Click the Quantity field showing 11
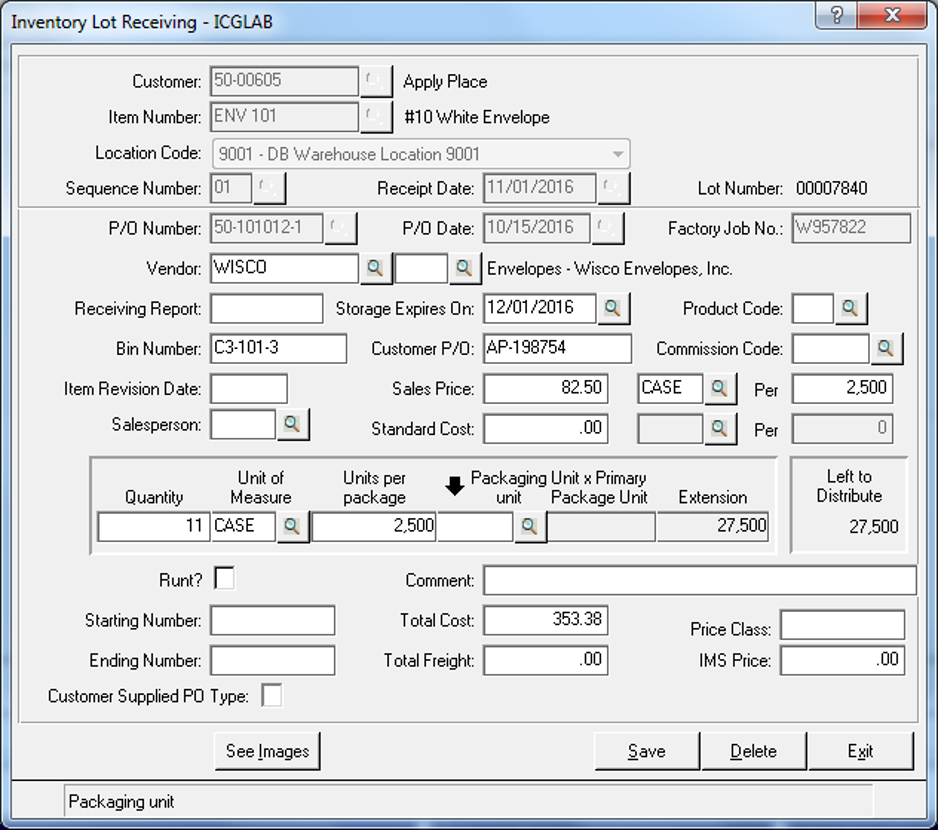The width and height of the screenshot is (938, 830). point(154,527)
